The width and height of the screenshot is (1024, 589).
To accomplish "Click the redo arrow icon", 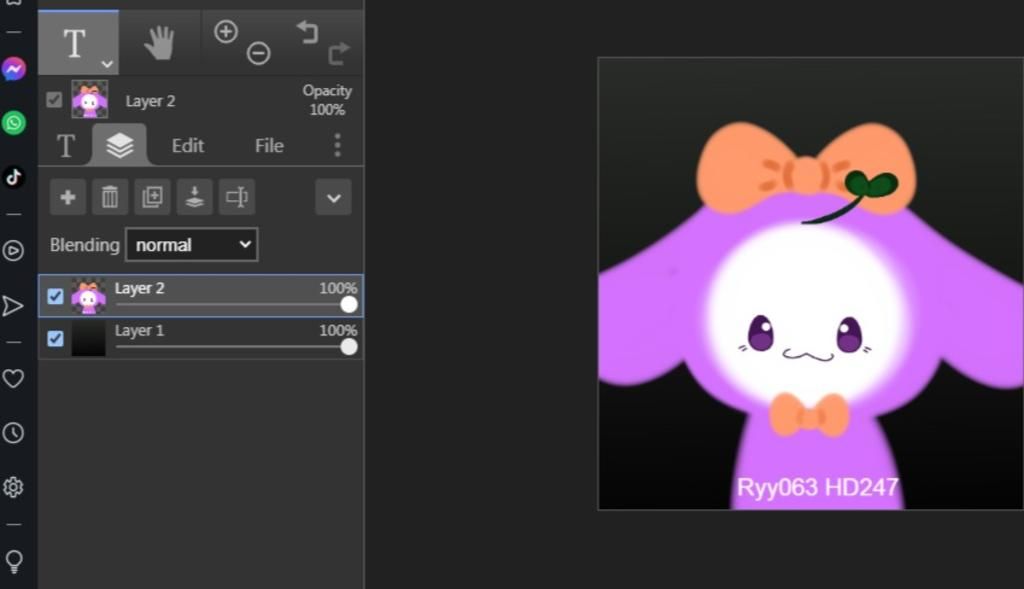I will pyautogui.click(x=339, y=53).
